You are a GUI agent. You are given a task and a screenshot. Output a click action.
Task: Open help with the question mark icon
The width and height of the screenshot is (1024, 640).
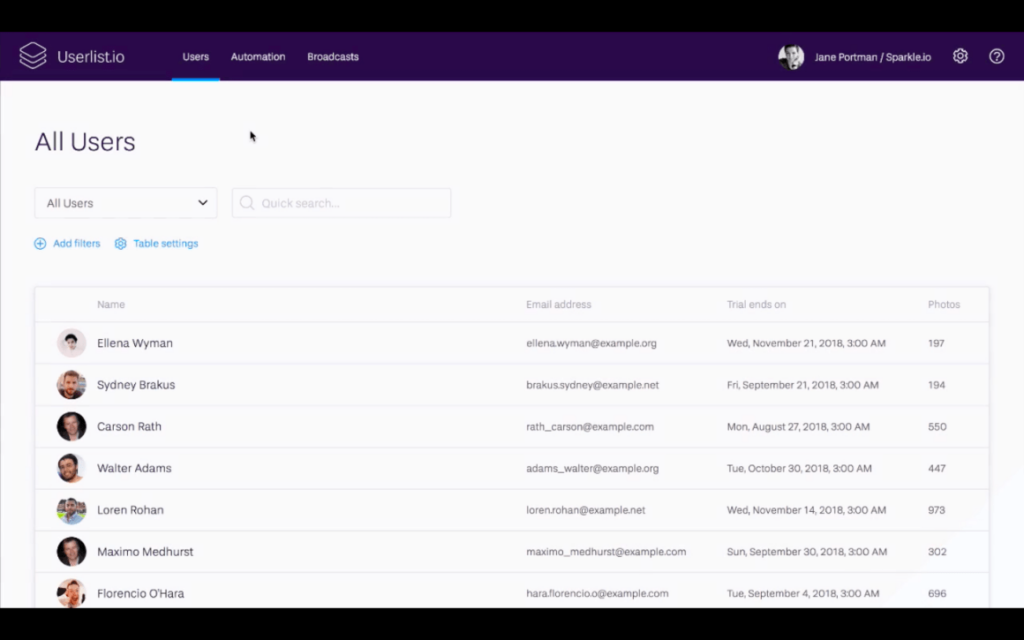(997, 56)
